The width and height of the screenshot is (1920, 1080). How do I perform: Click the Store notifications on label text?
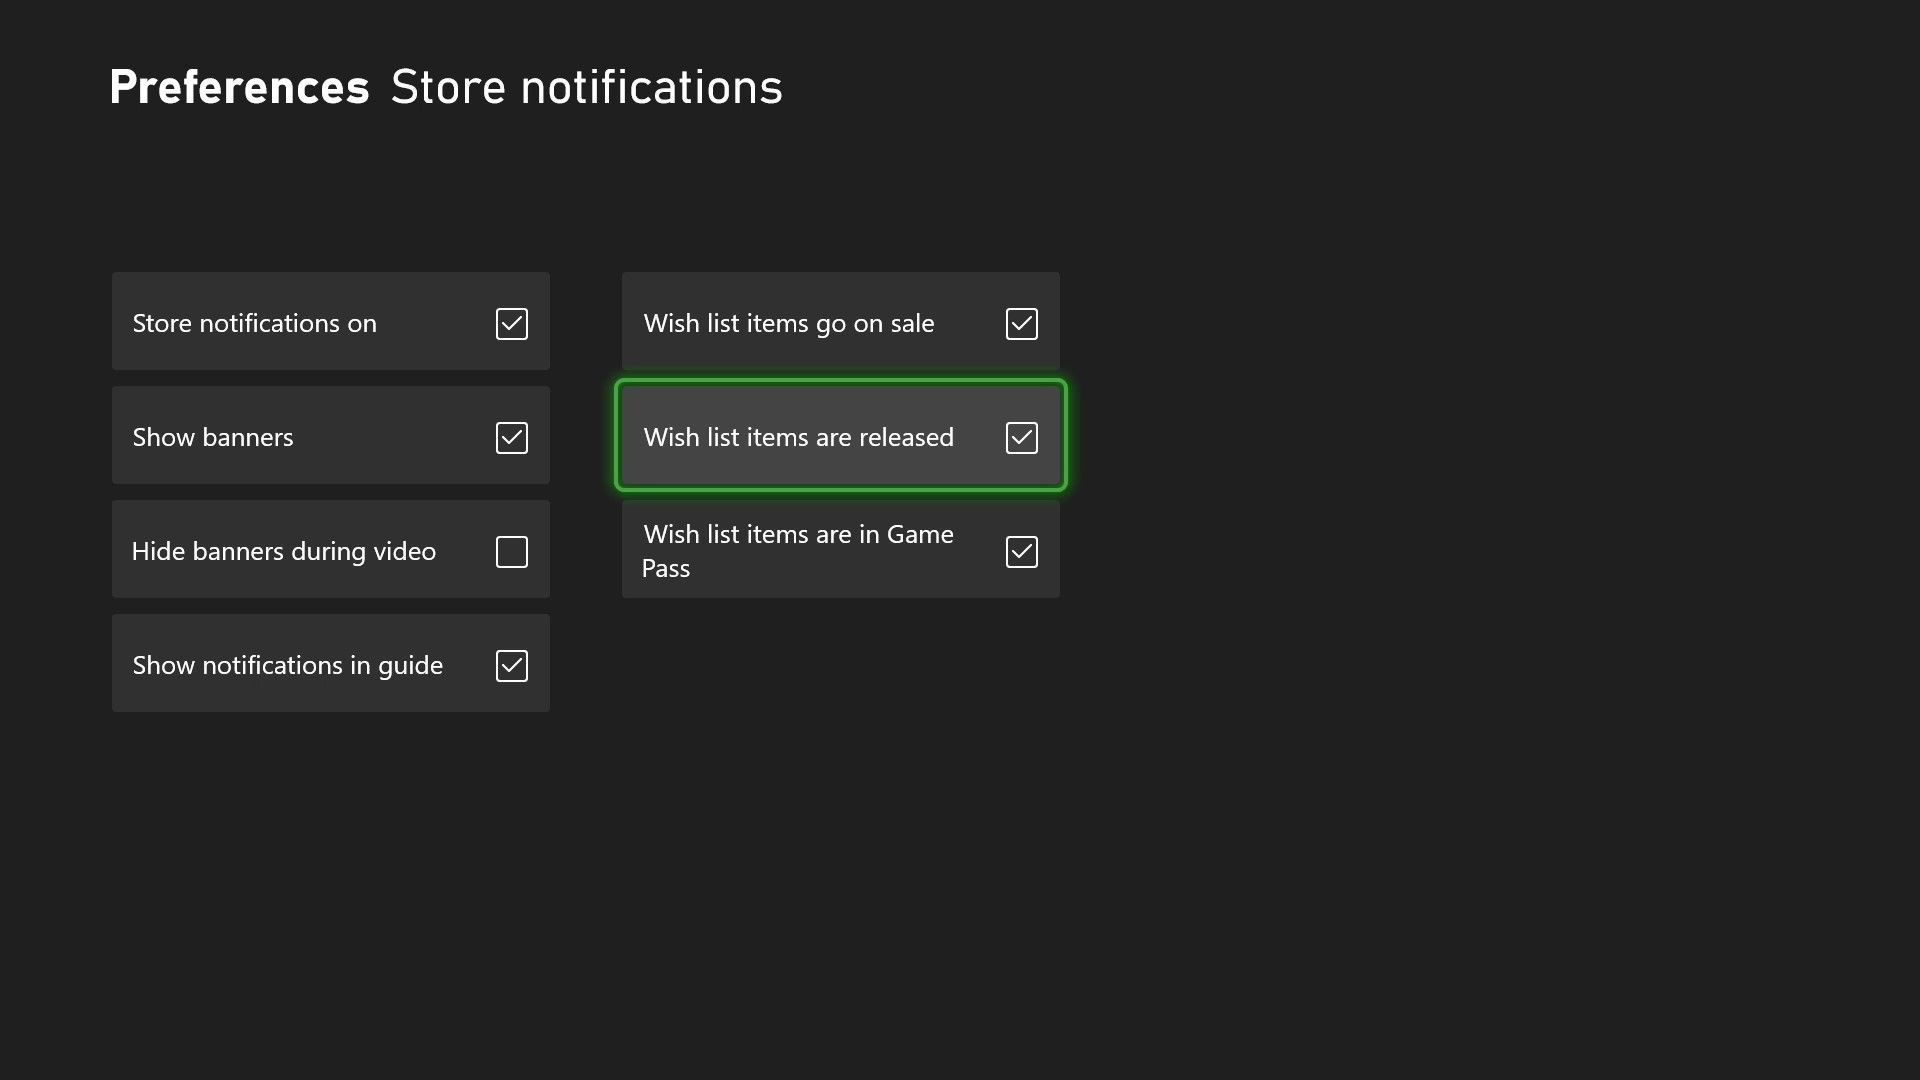[254, 323]
